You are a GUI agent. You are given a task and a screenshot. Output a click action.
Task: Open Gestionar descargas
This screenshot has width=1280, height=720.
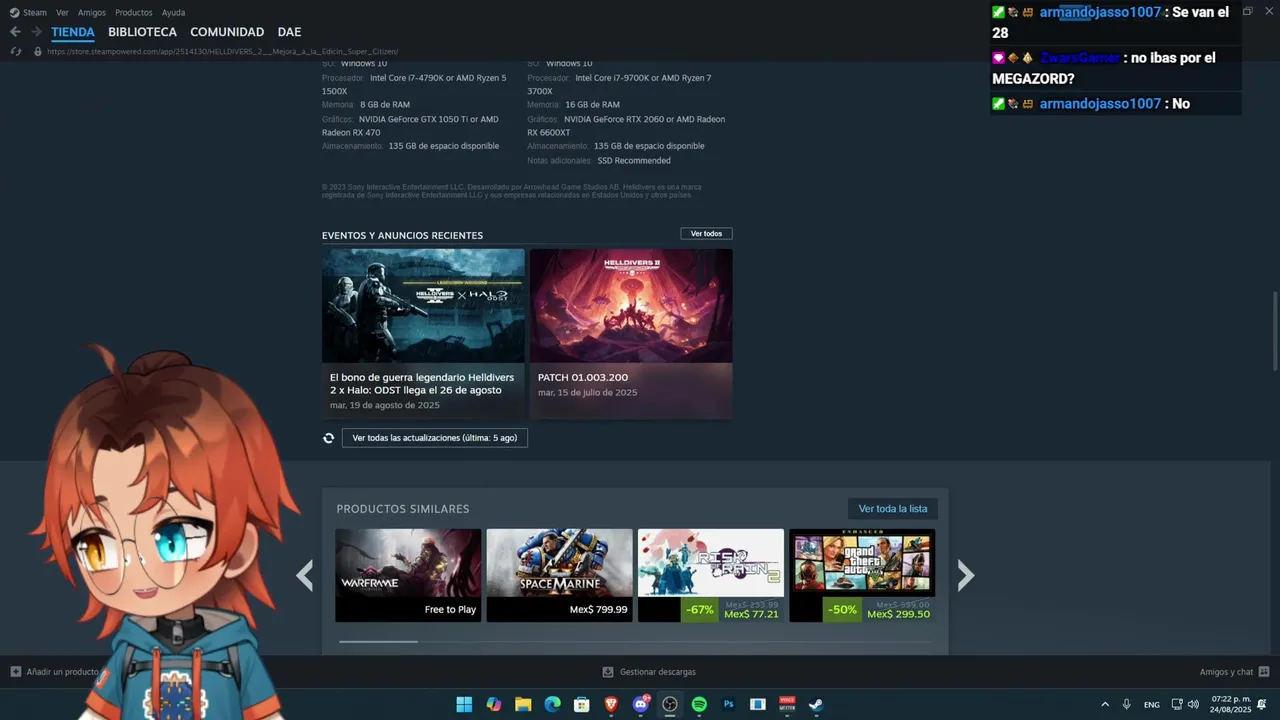point(657,672)
